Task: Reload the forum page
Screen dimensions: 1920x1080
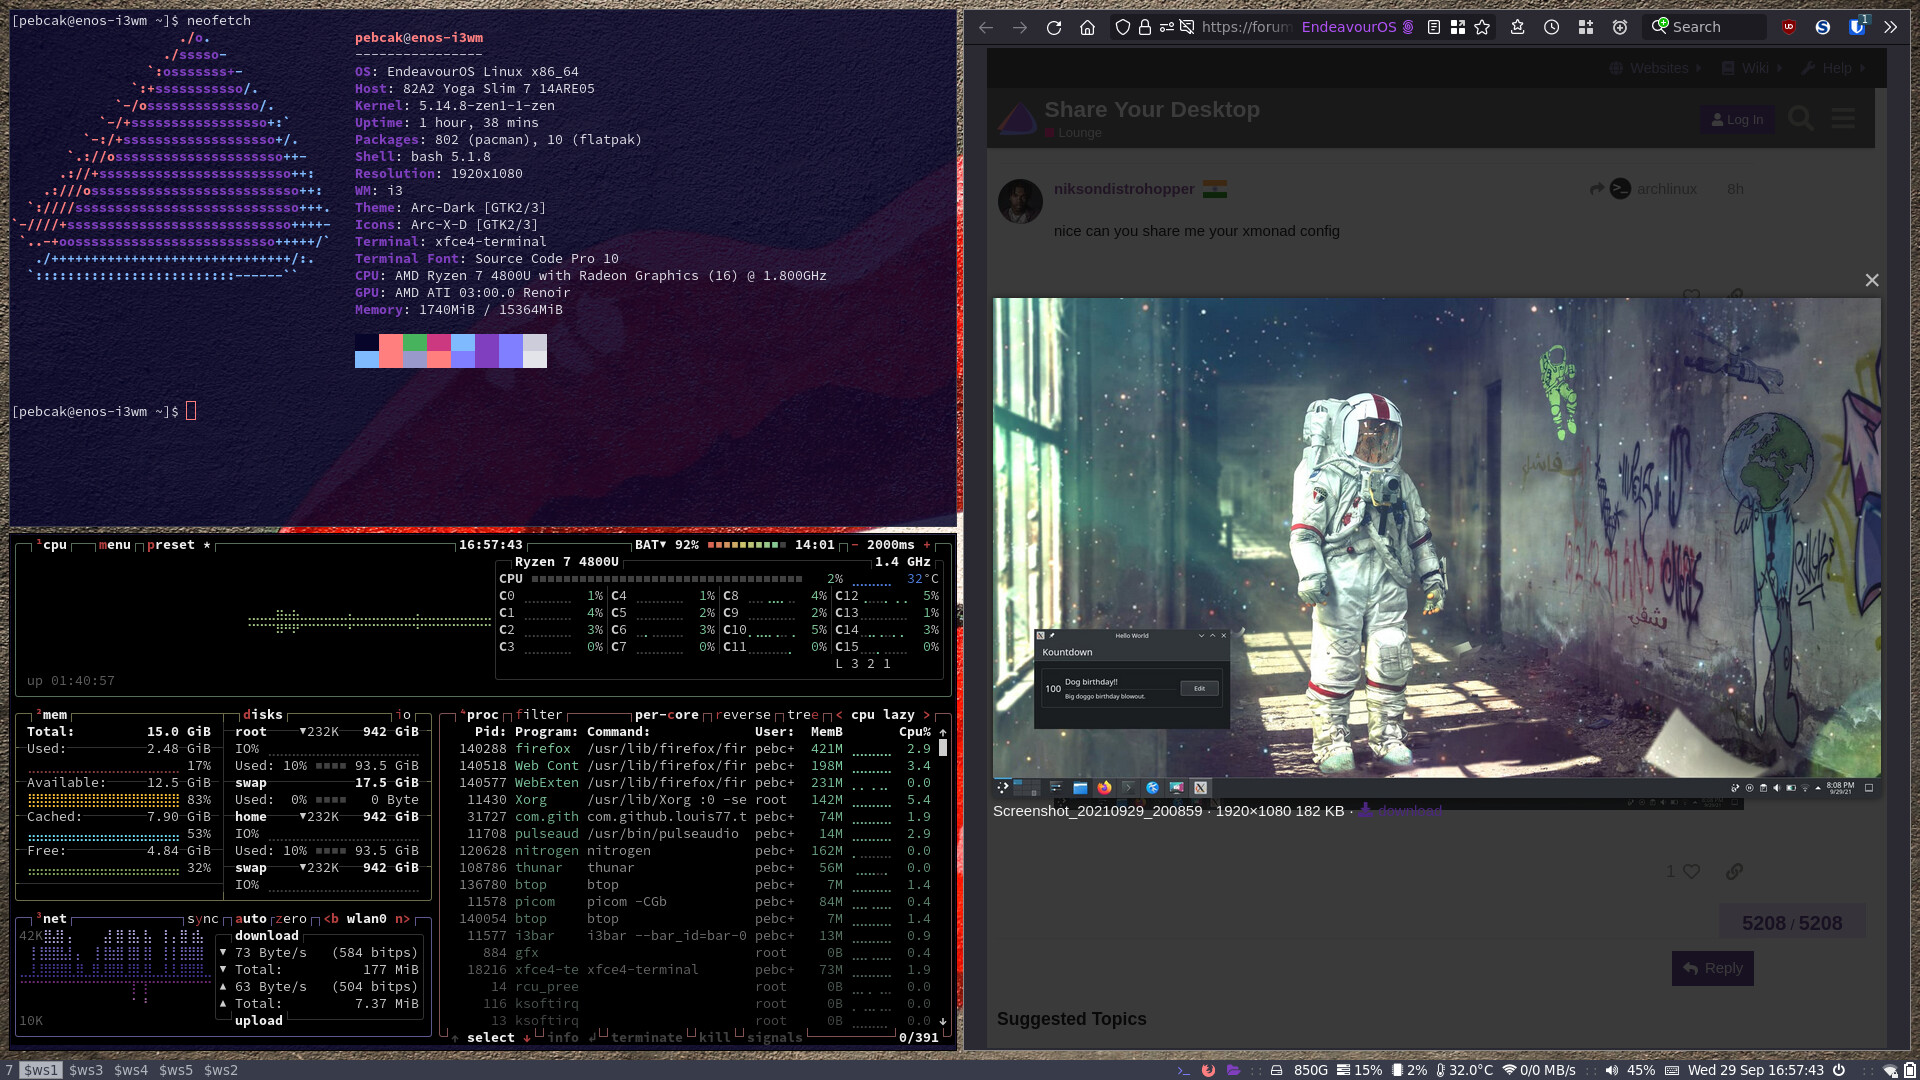Action: (1054, 27)
